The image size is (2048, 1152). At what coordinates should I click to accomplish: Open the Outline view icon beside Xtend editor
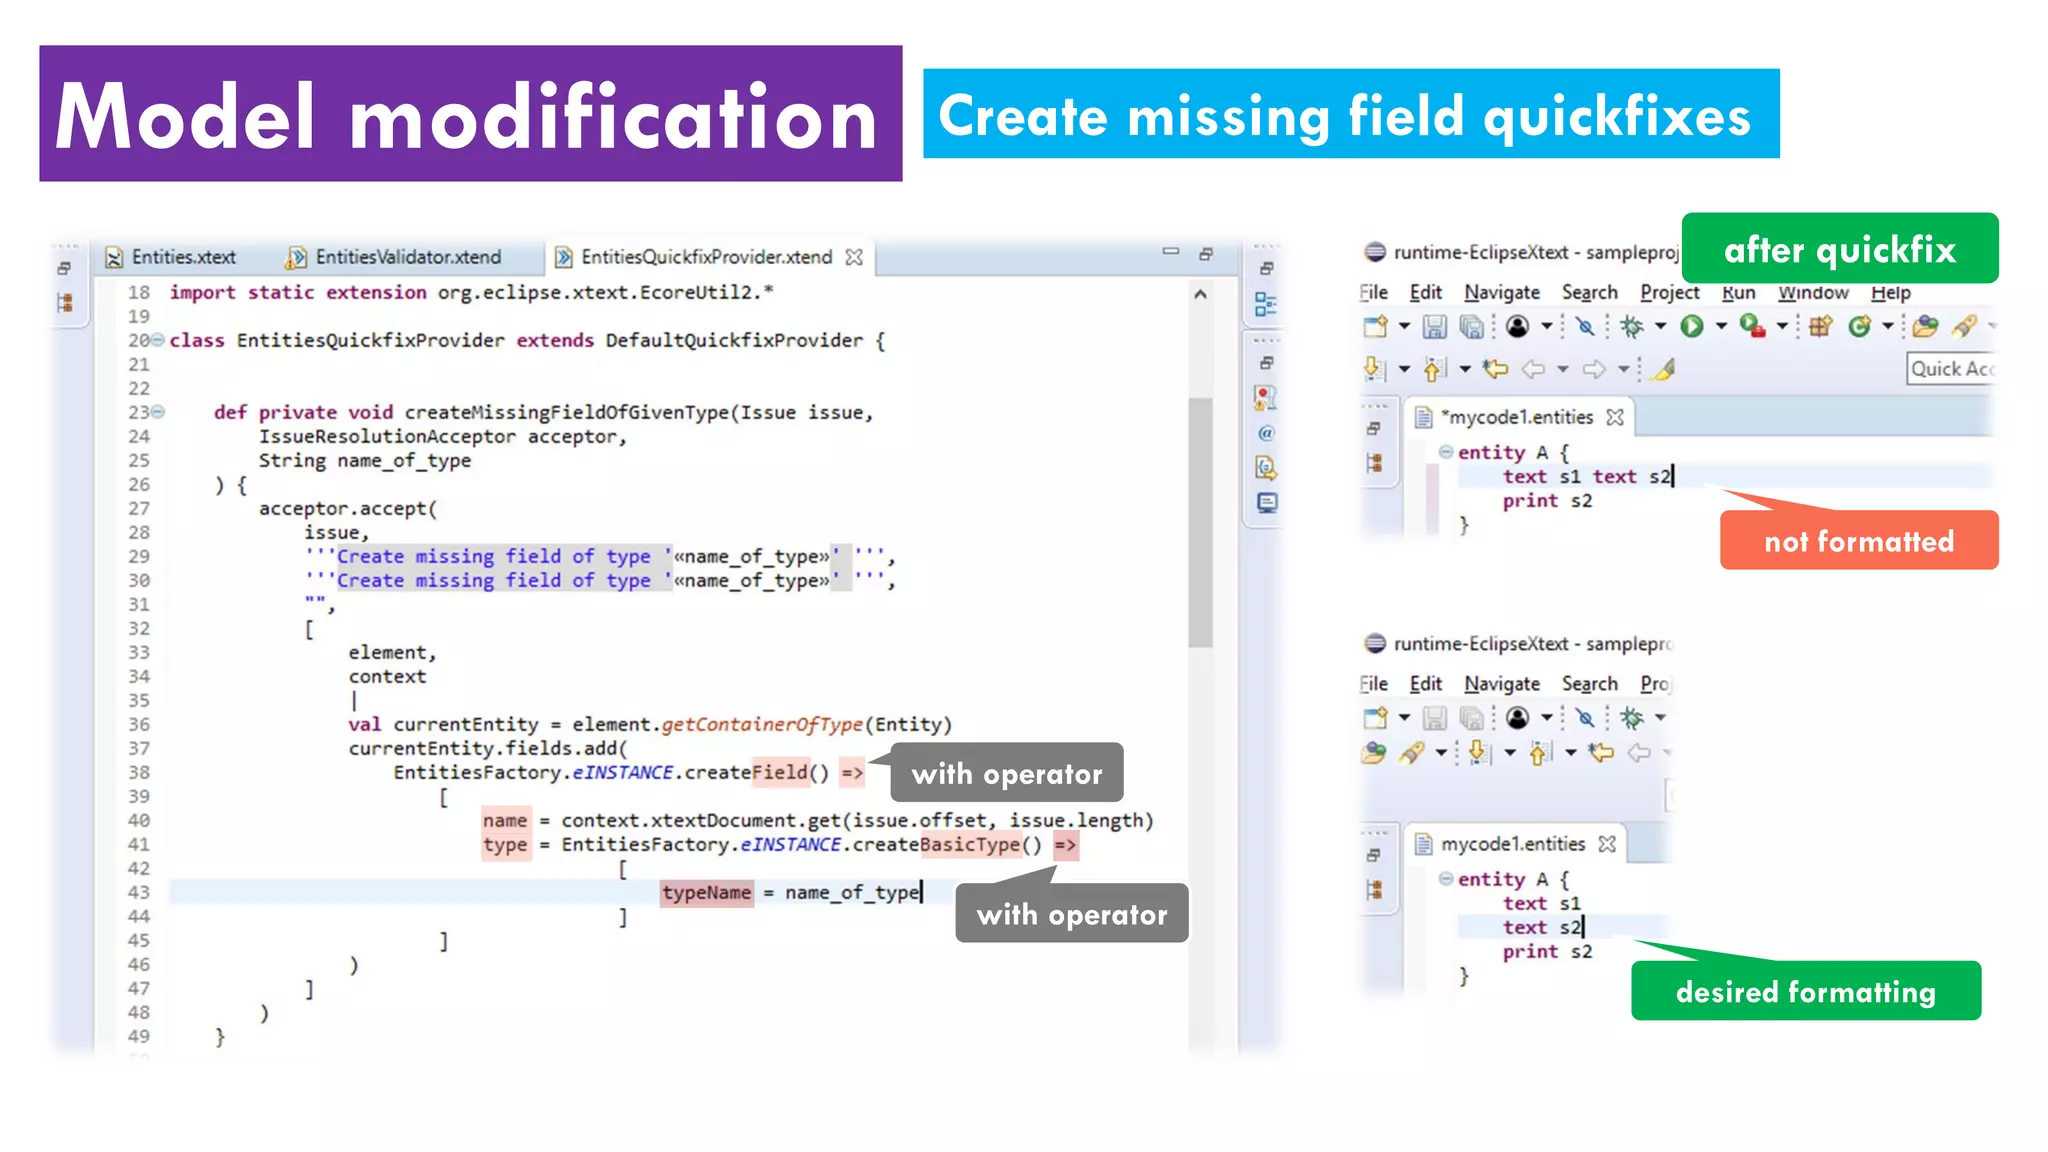coord(1266,304)
